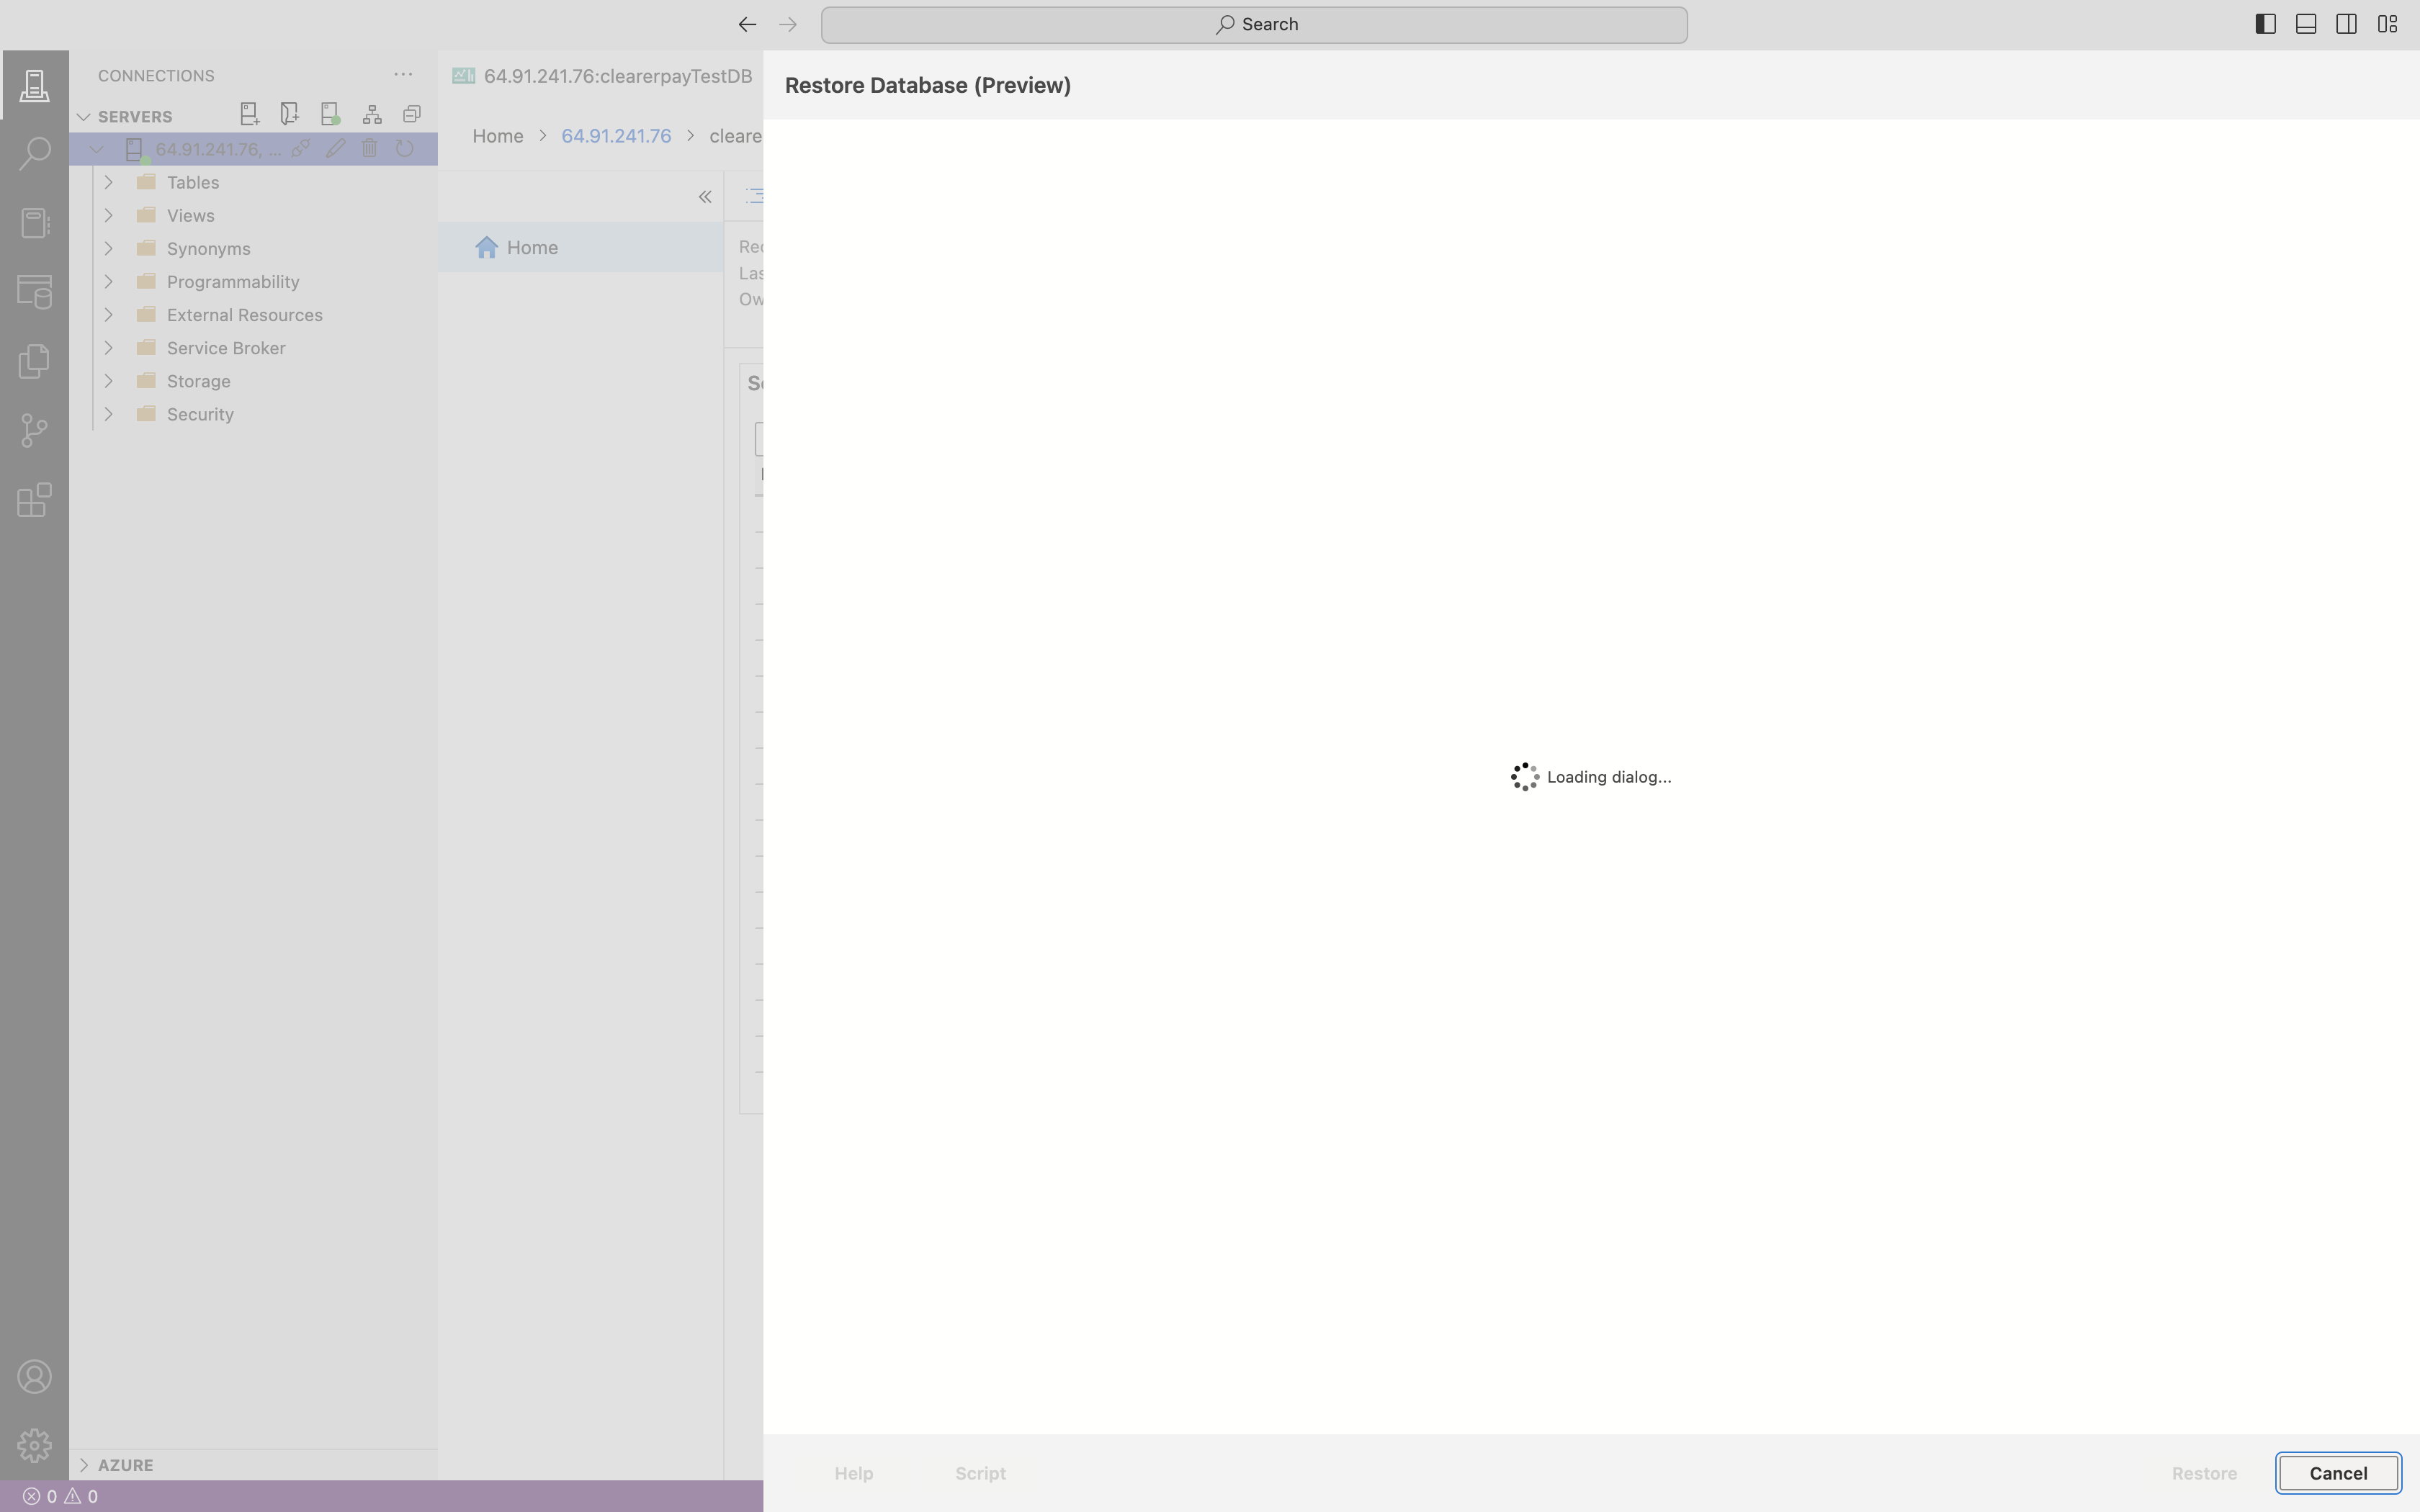Screen dimensions: 2420x1512
Task: Go forward with the right arrow
Action: 788,24
